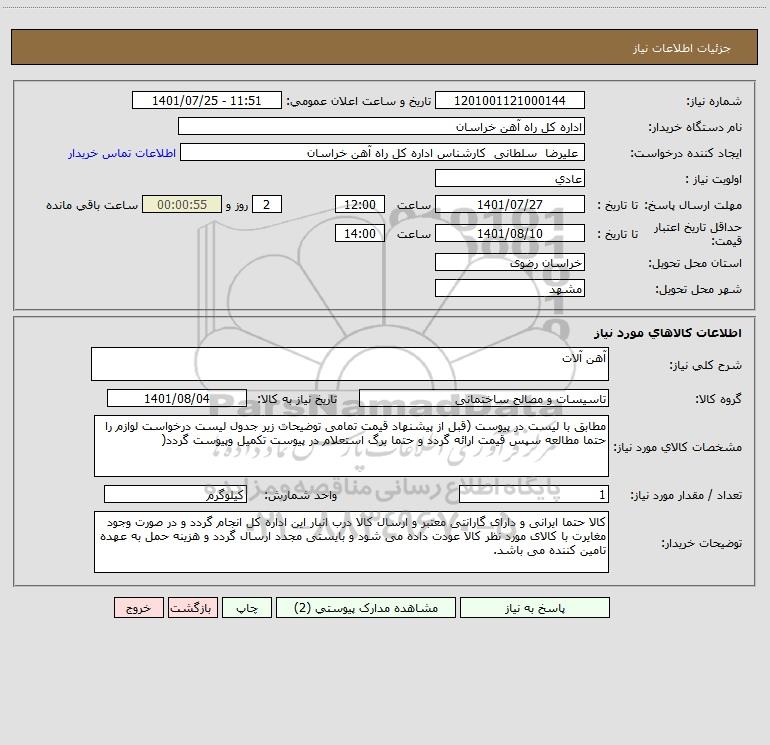This screenshot has width=770, height=745.
Task: Click buyer notes text box
Action: point(351,542)
